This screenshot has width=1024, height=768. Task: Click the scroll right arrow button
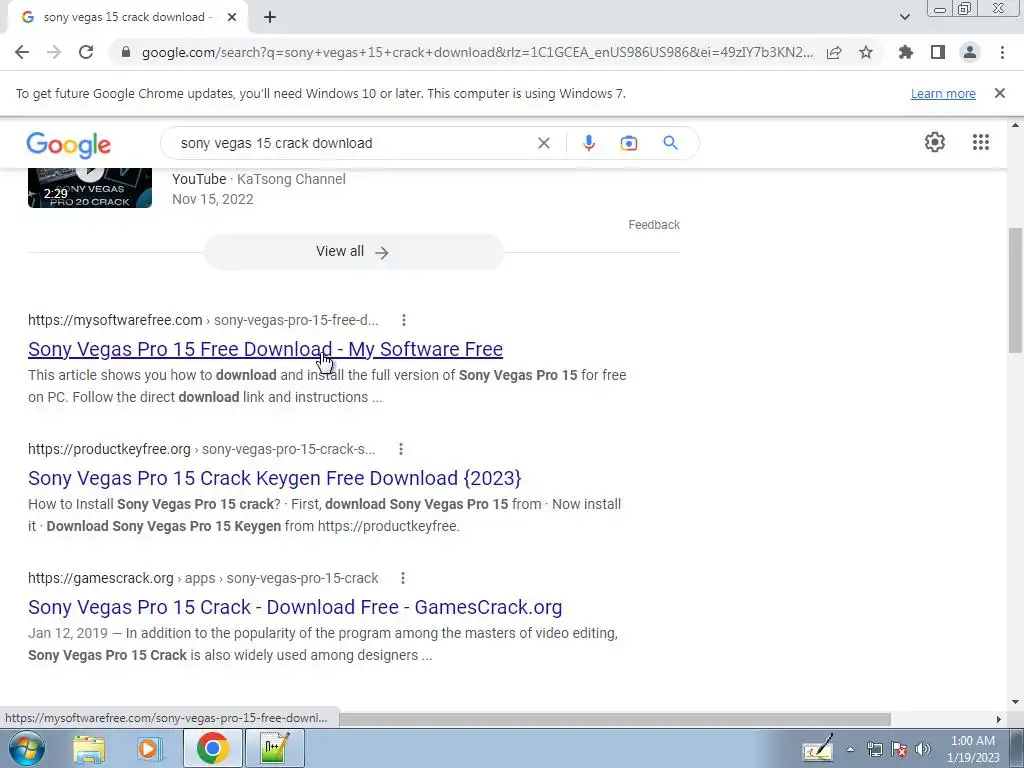pyautogui.click(x=999, y=719)
